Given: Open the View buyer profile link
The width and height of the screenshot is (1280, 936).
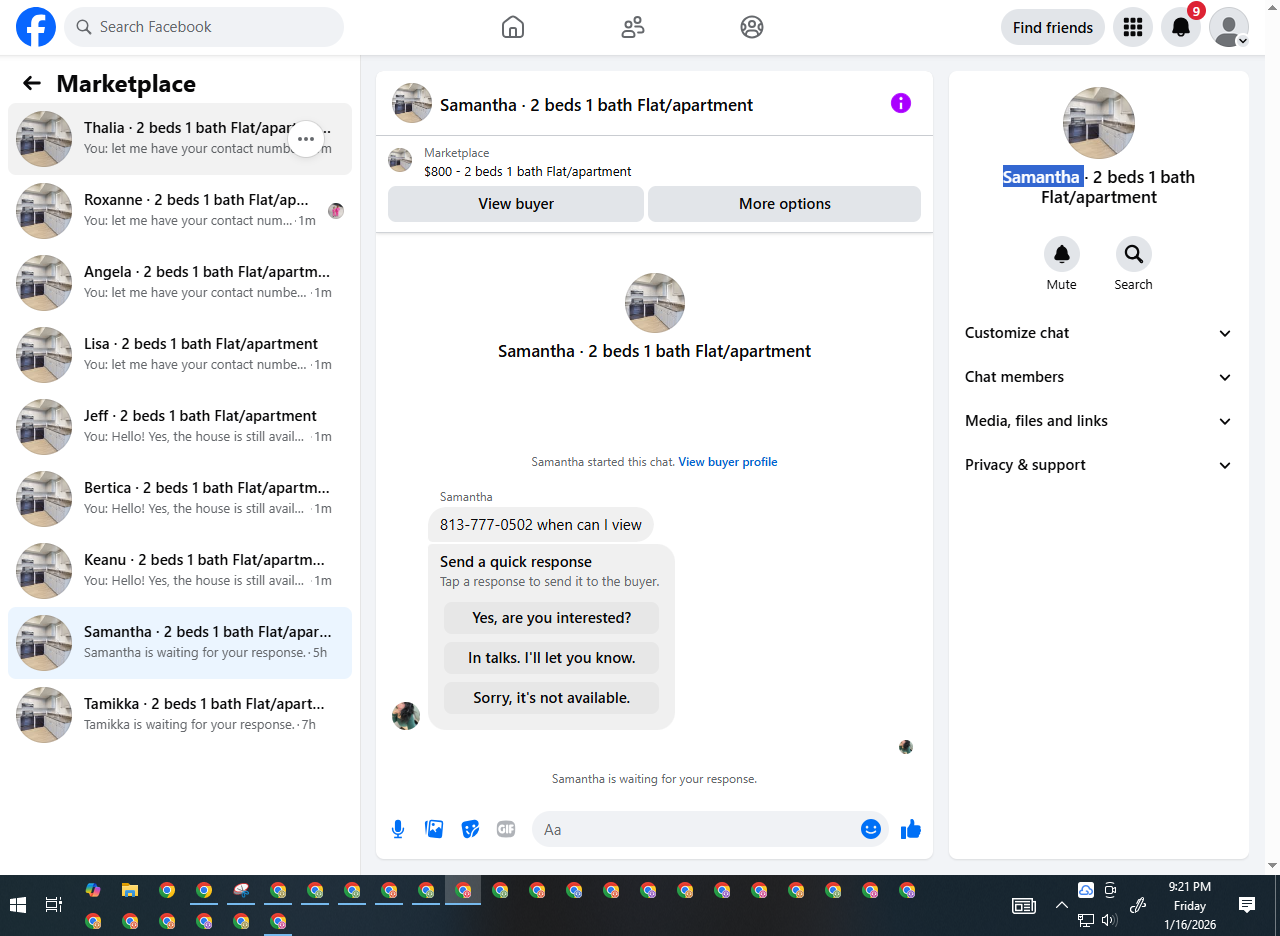Looking at the screenshot, I should pyautogui.click(x=728, y=462).
